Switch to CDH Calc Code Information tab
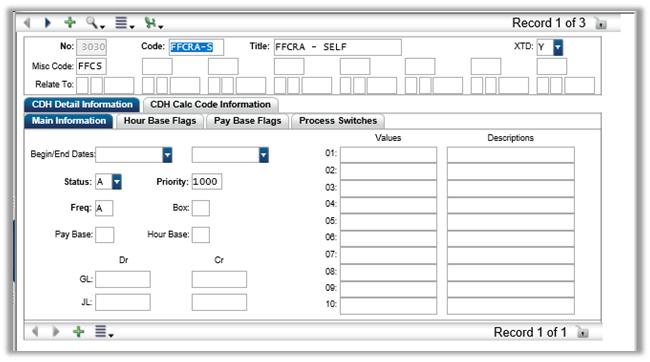 coord(211,104)
